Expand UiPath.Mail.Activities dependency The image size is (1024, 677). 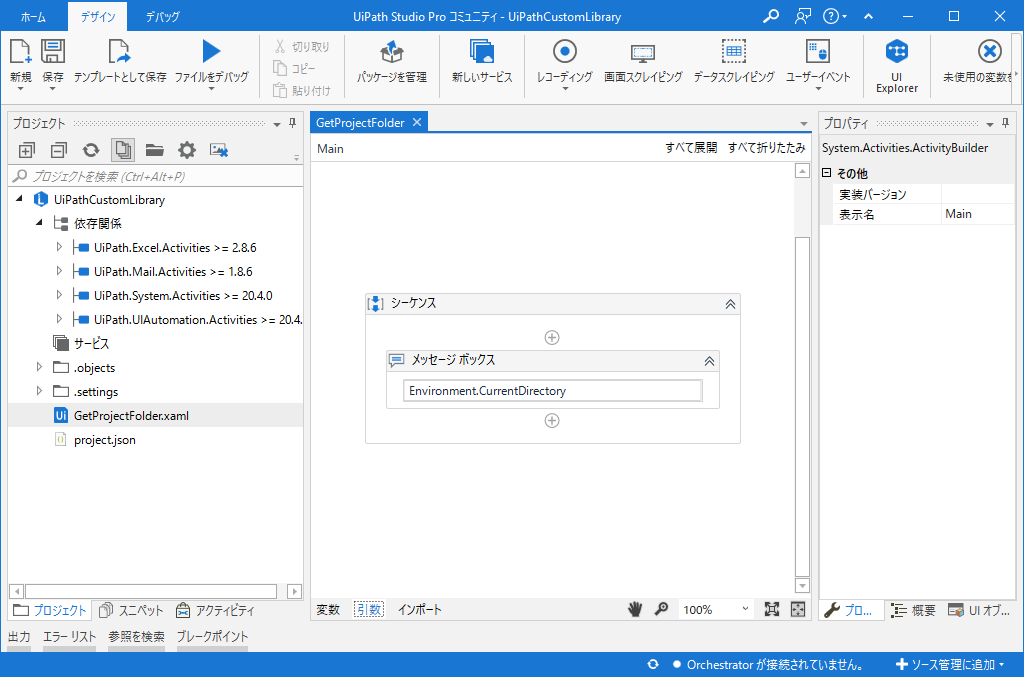click(x=59, y=271)
